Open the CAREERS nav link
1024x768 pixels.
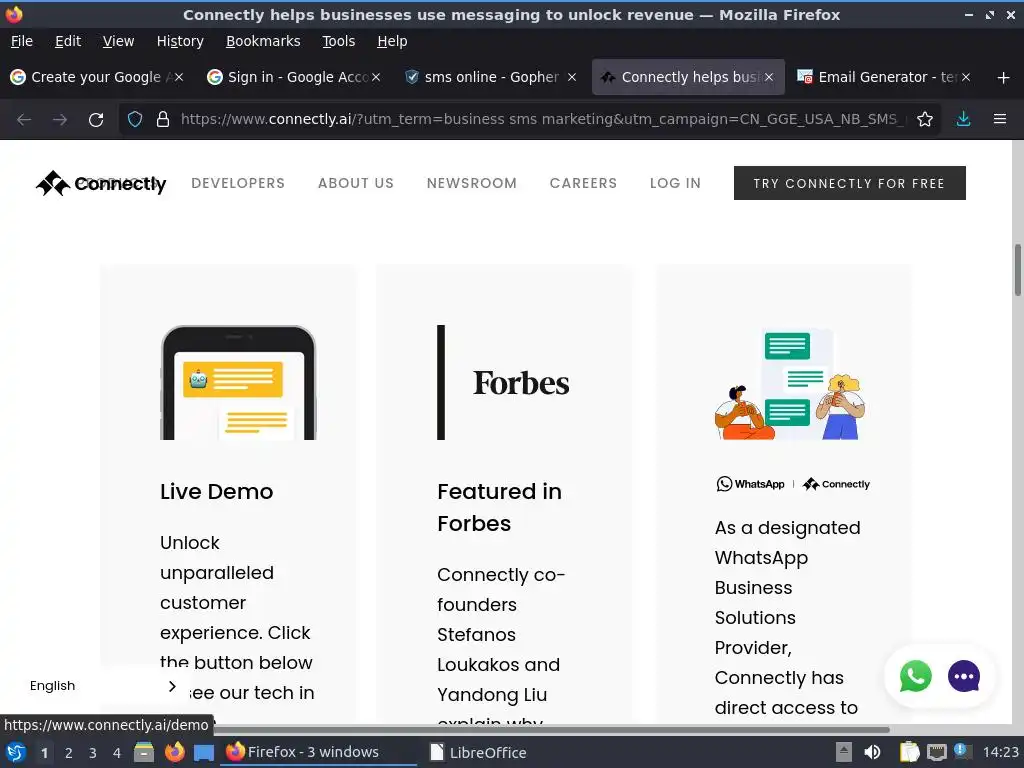583,184
